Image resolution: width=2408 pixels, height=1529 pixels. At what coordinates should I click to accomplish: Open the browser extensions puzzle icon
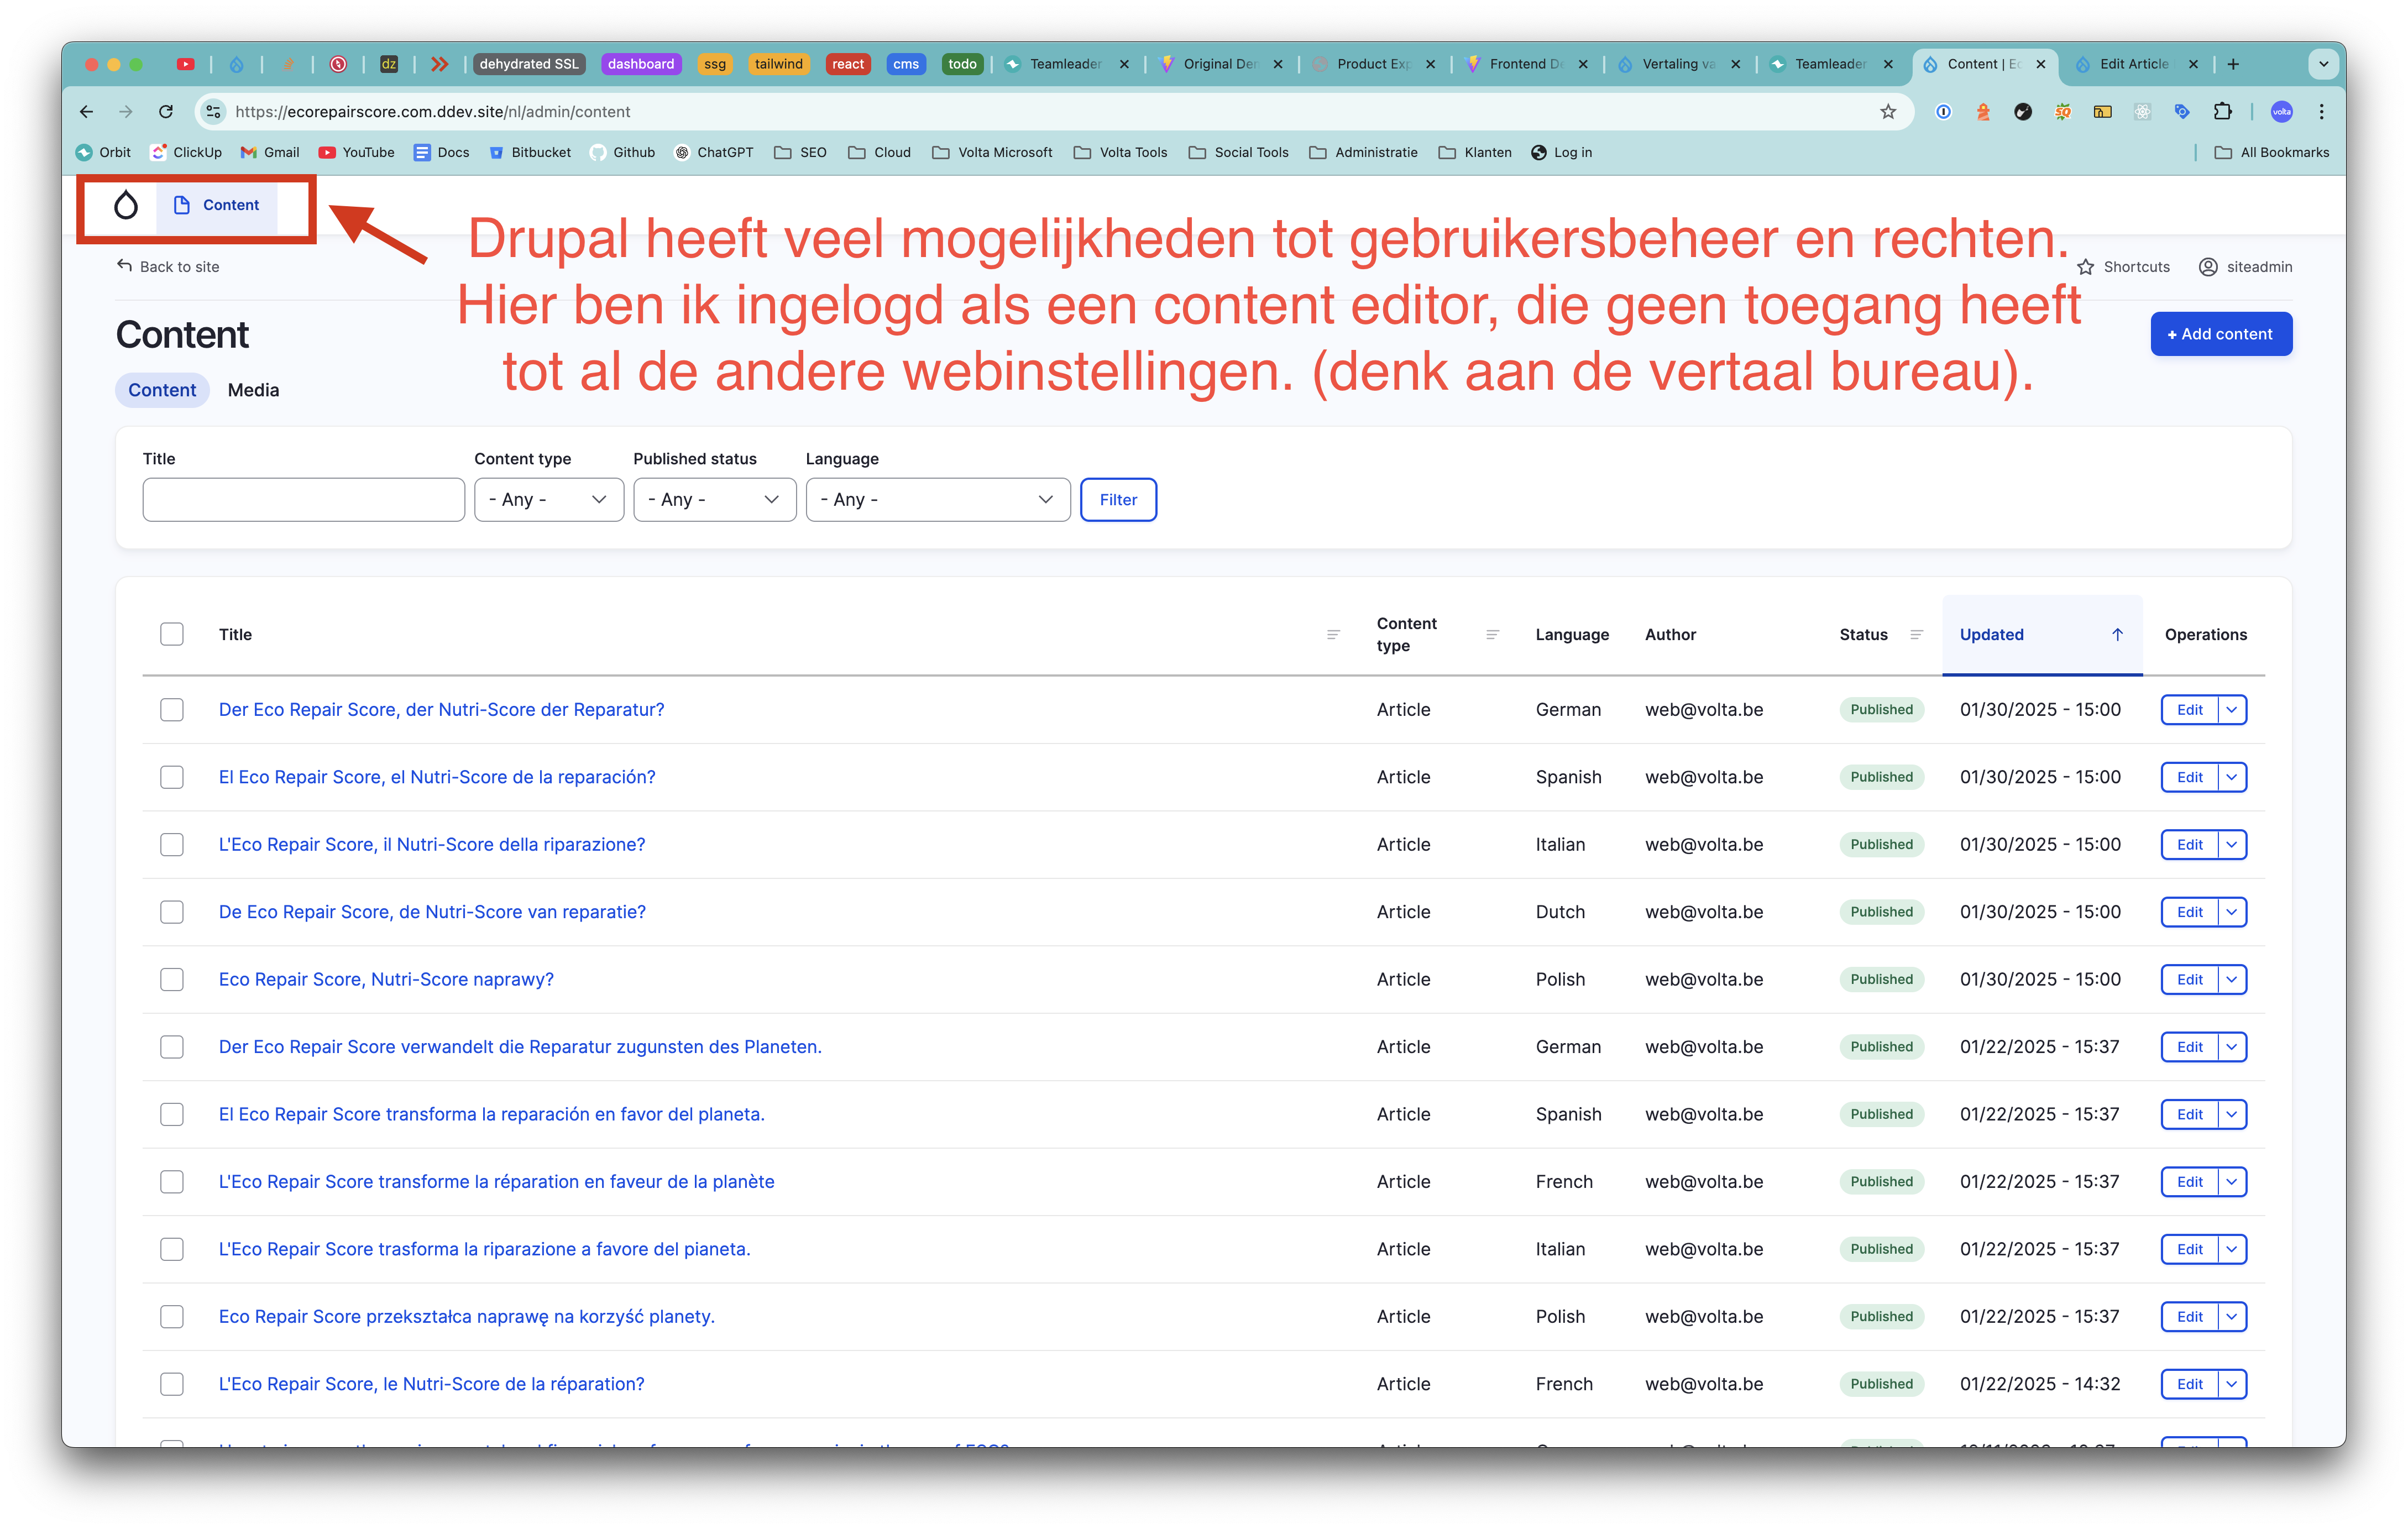pos(2222,112)
